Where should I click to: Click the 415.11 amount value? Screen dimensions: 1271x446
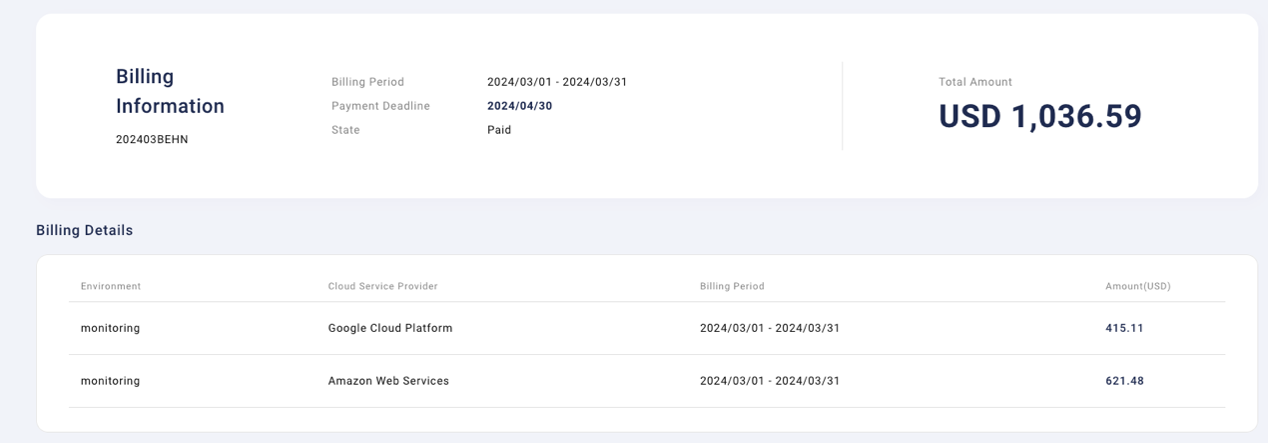click(x=1125, y=328)
